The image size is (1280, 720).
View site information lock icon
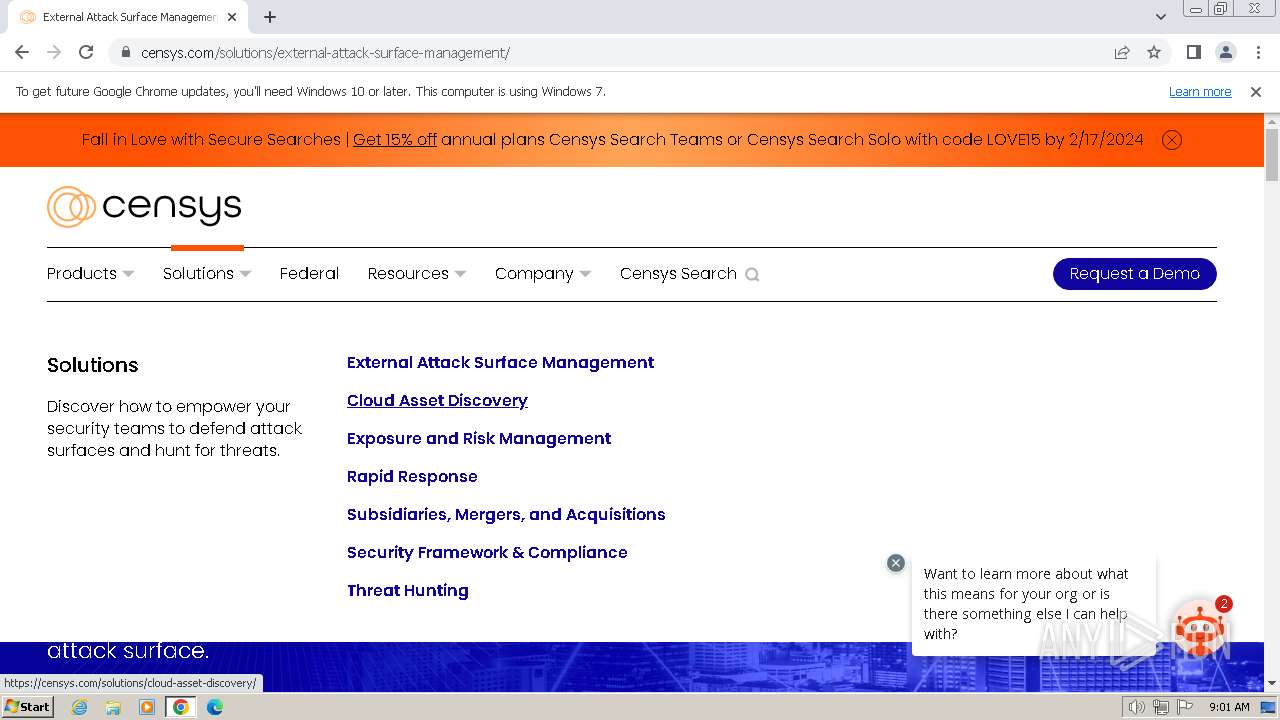click(x=125, y=52)
